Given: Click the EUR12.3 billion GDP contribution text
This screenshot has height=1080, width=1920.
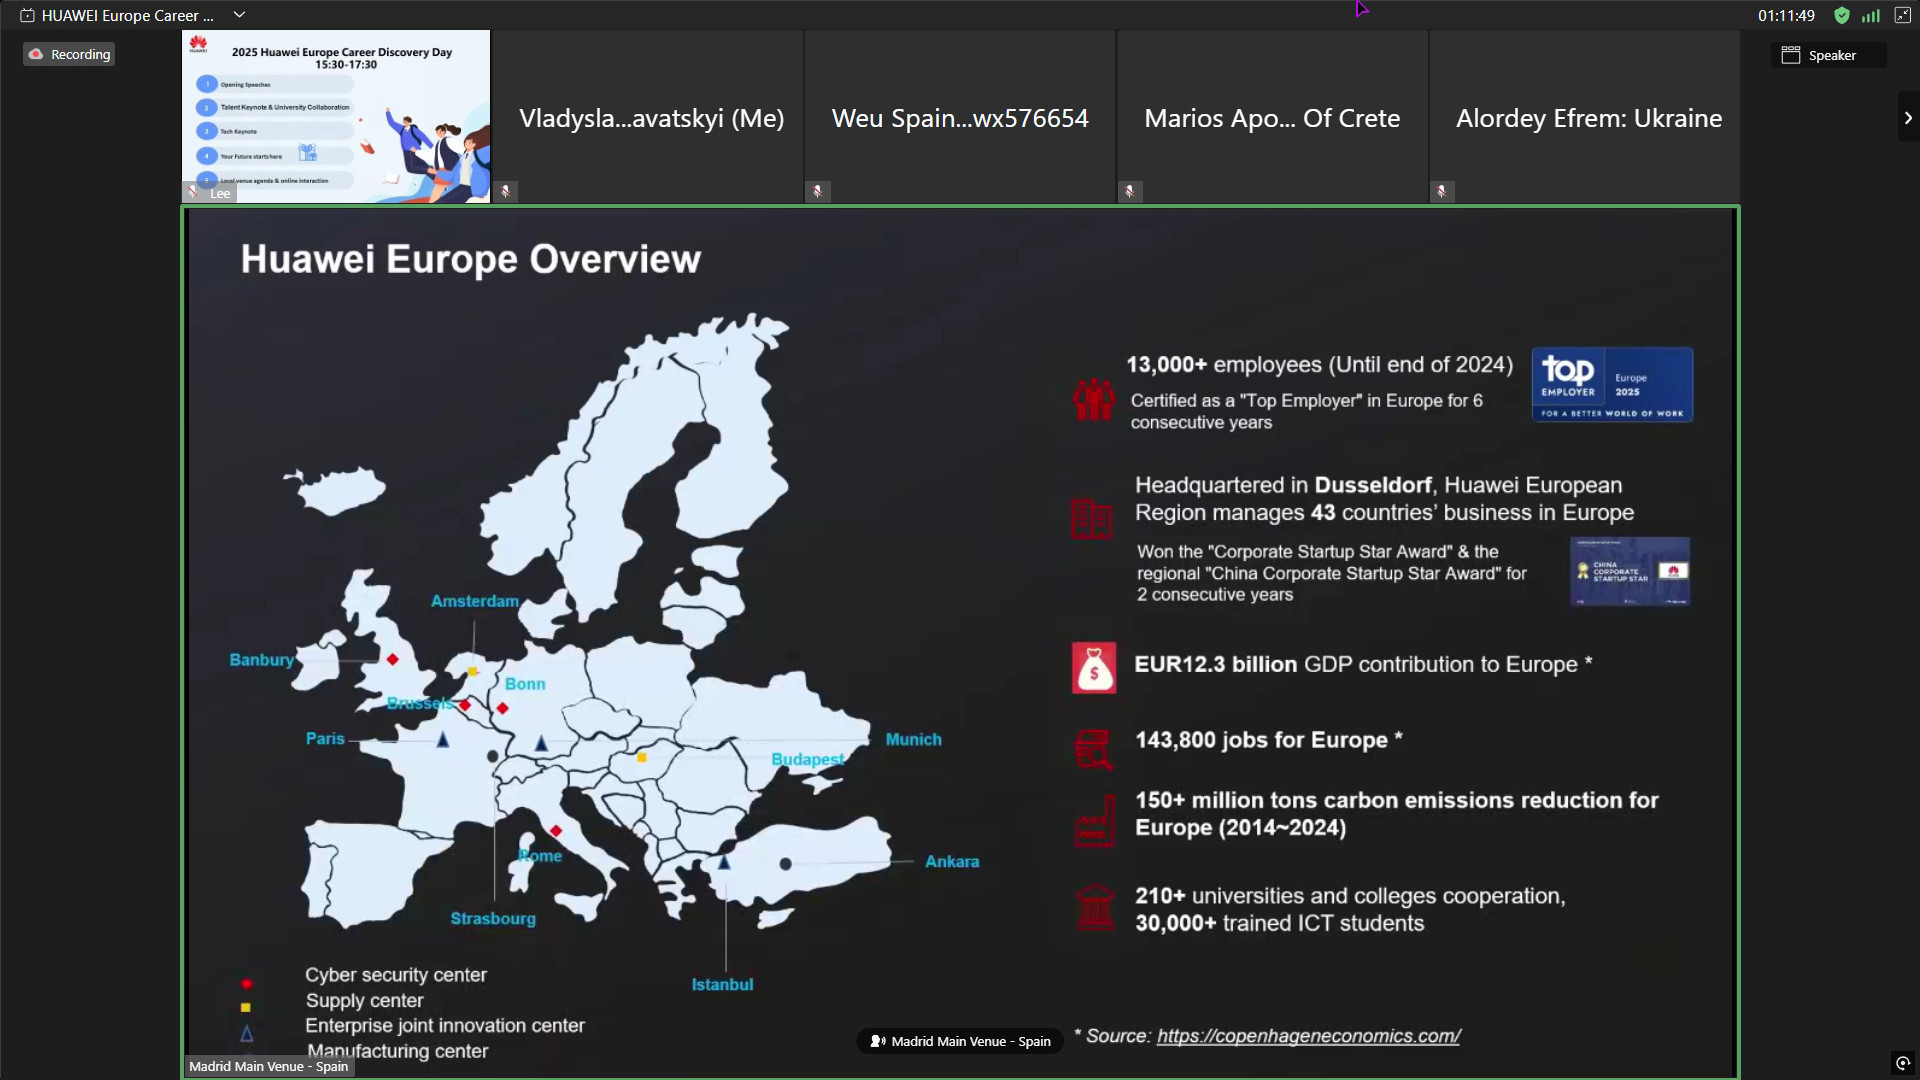Looking at the screenshot, I should pos(1363,664).
